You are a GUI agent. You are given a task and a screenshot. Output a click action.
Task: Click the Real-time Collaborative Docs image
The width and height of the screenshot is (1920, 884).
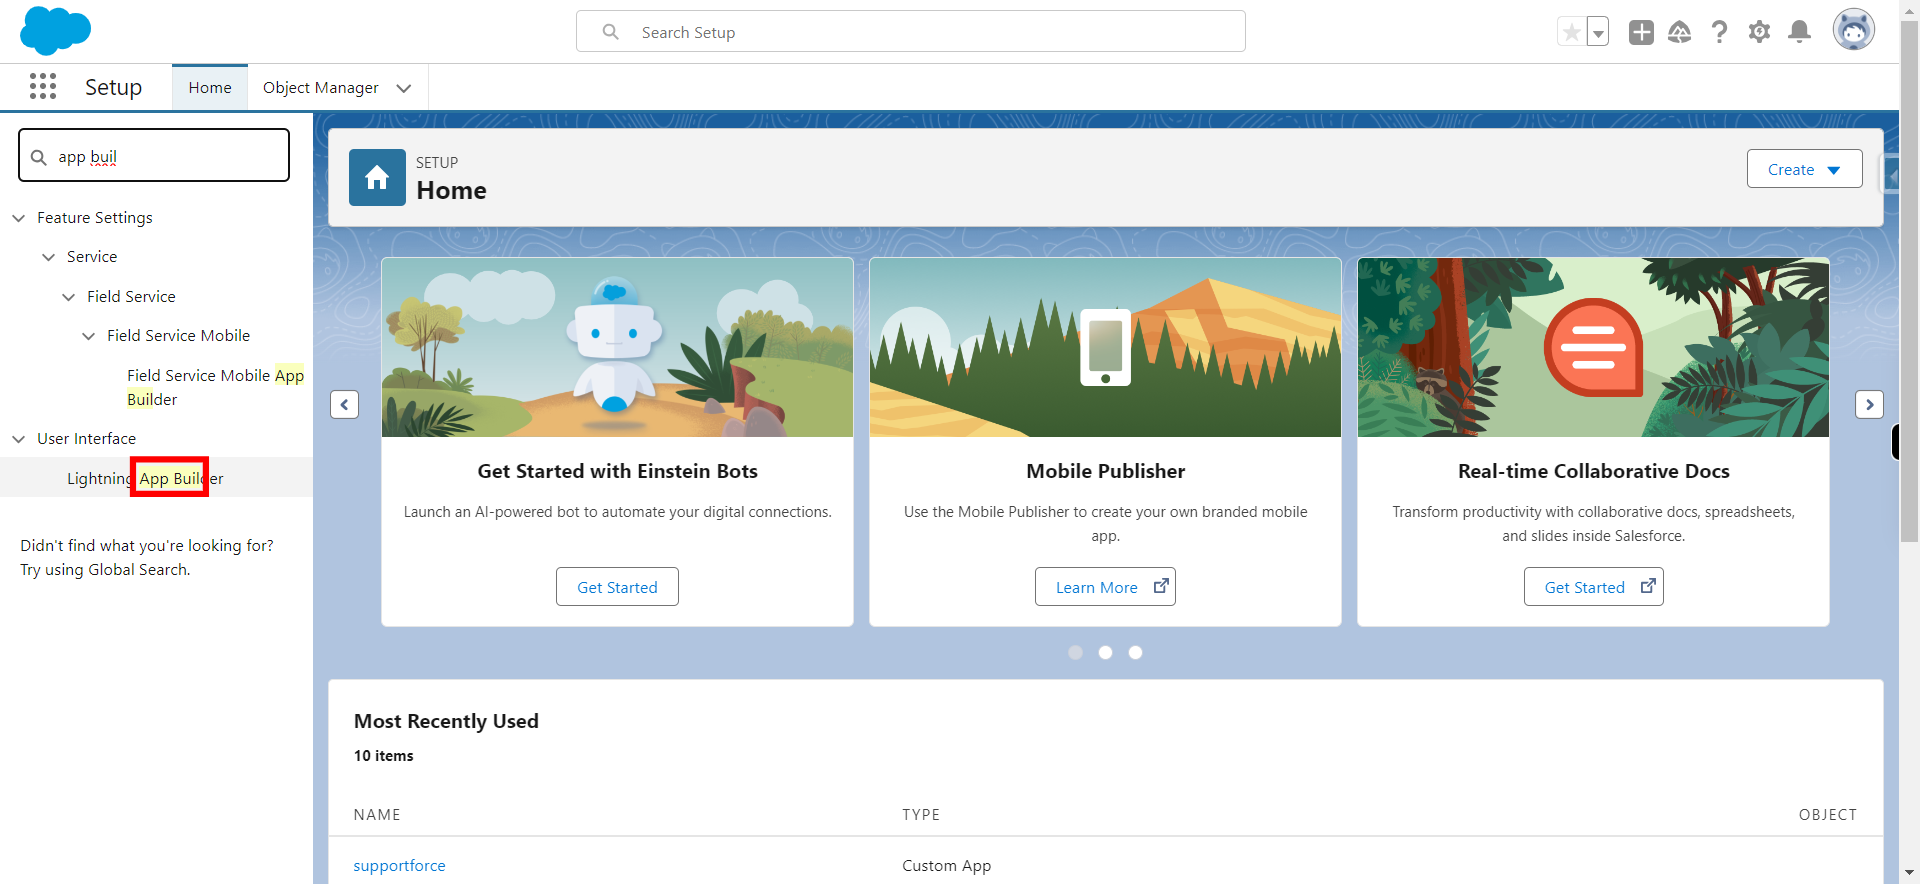(x=1593, y=347)
